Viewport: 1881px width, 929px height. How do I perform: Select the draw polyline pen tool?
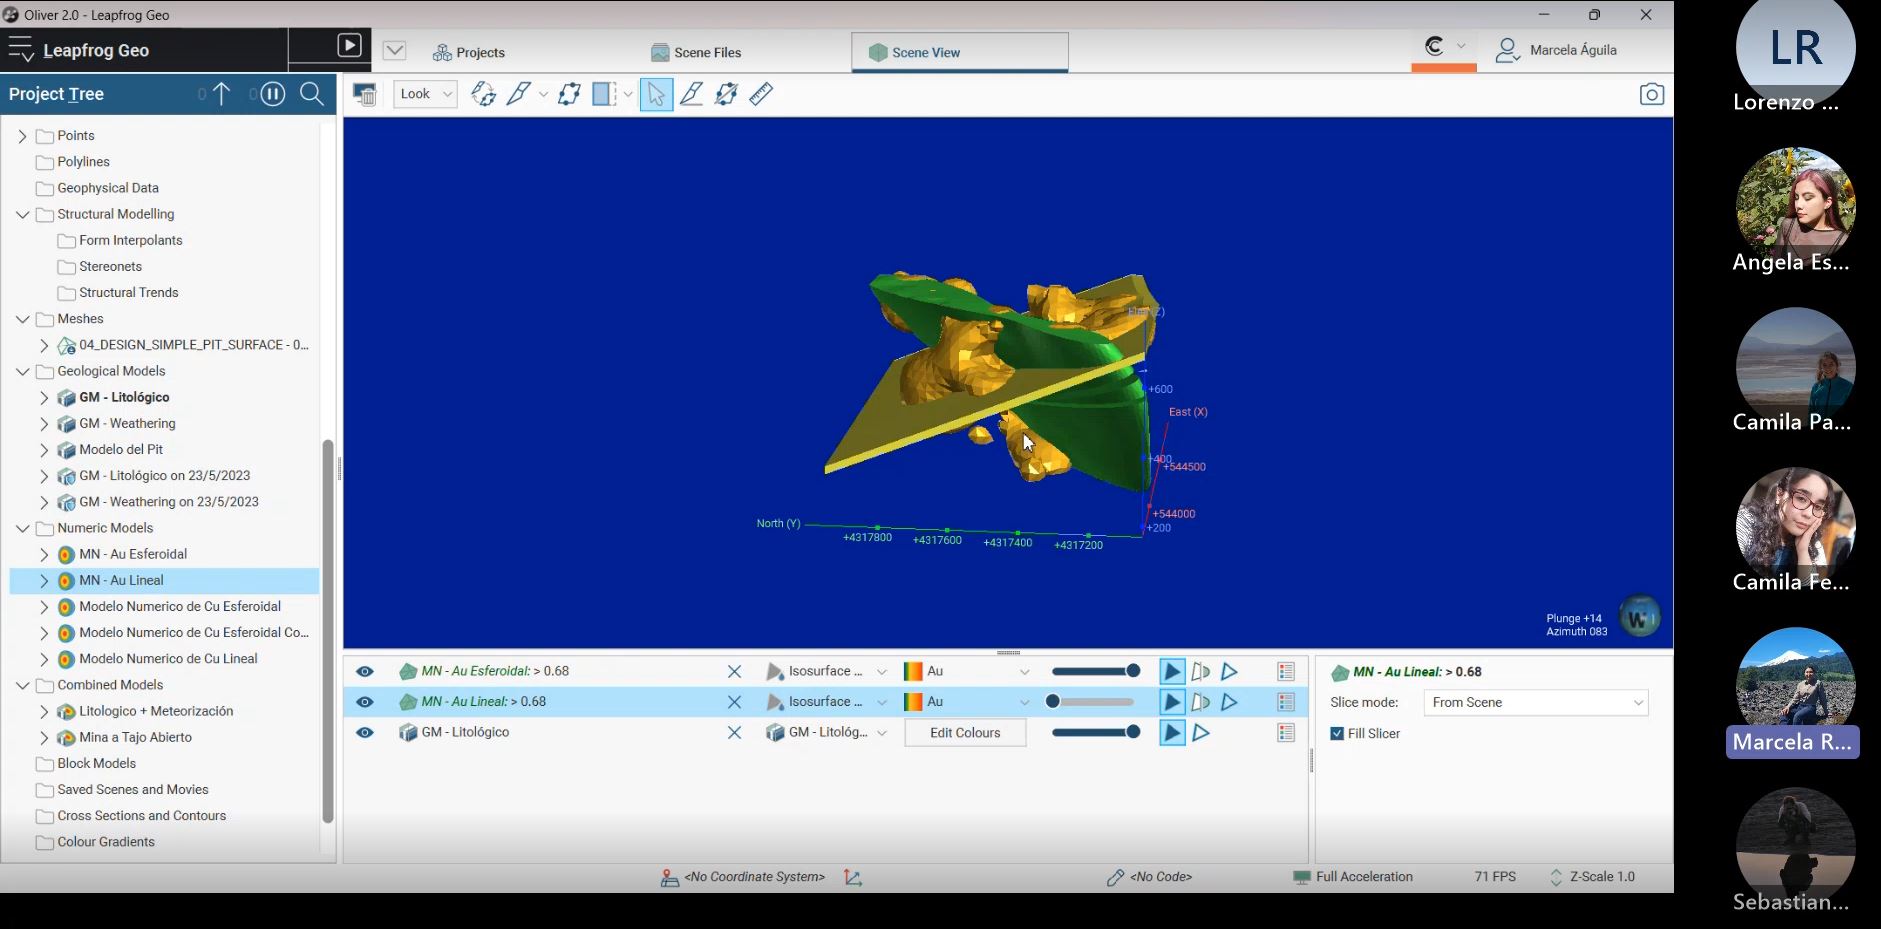(x=691, y=94)
